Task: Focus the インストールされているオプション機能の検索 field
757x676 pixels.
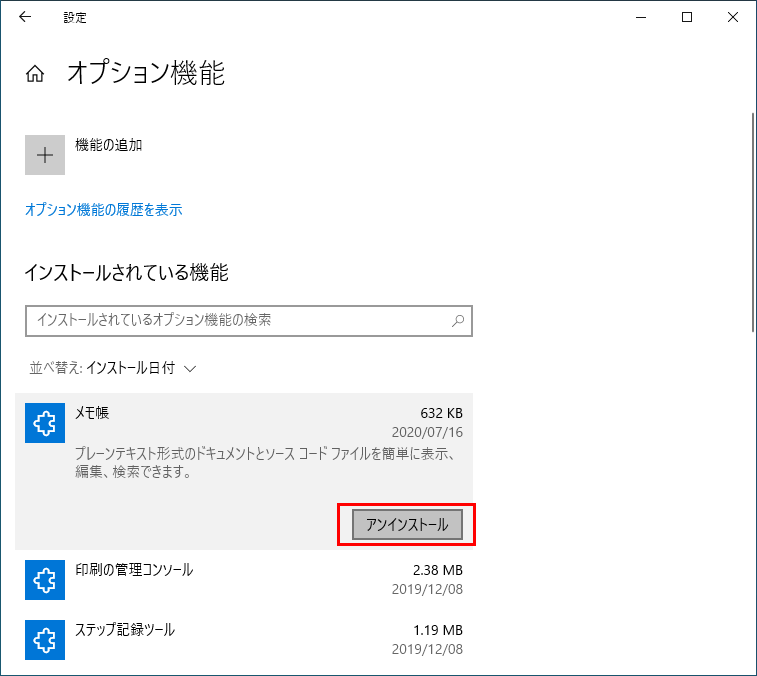Action: (249, 321)
